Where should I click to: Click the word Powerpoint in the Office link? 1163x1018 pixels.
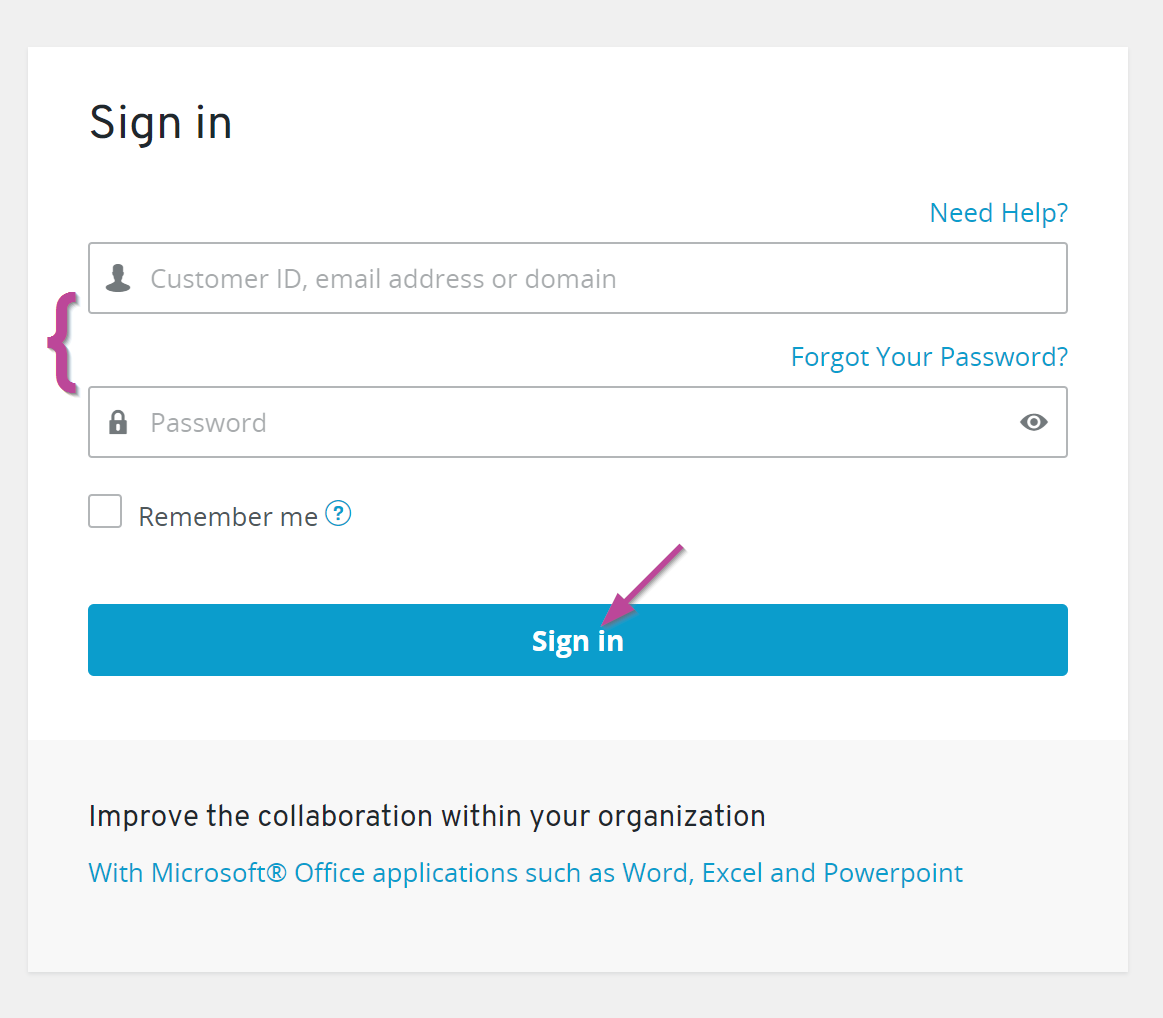[893, 873]
